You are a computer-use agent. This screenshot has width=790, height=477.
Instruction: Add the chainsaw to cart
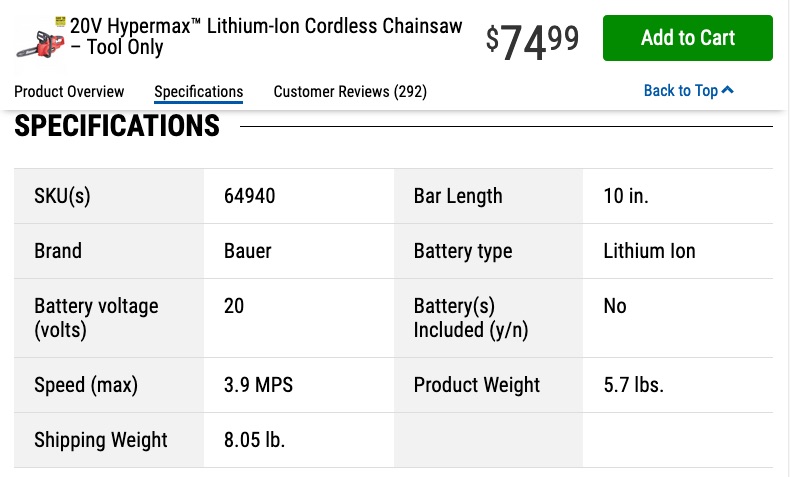pyautogui.click(x=688, y=38)
